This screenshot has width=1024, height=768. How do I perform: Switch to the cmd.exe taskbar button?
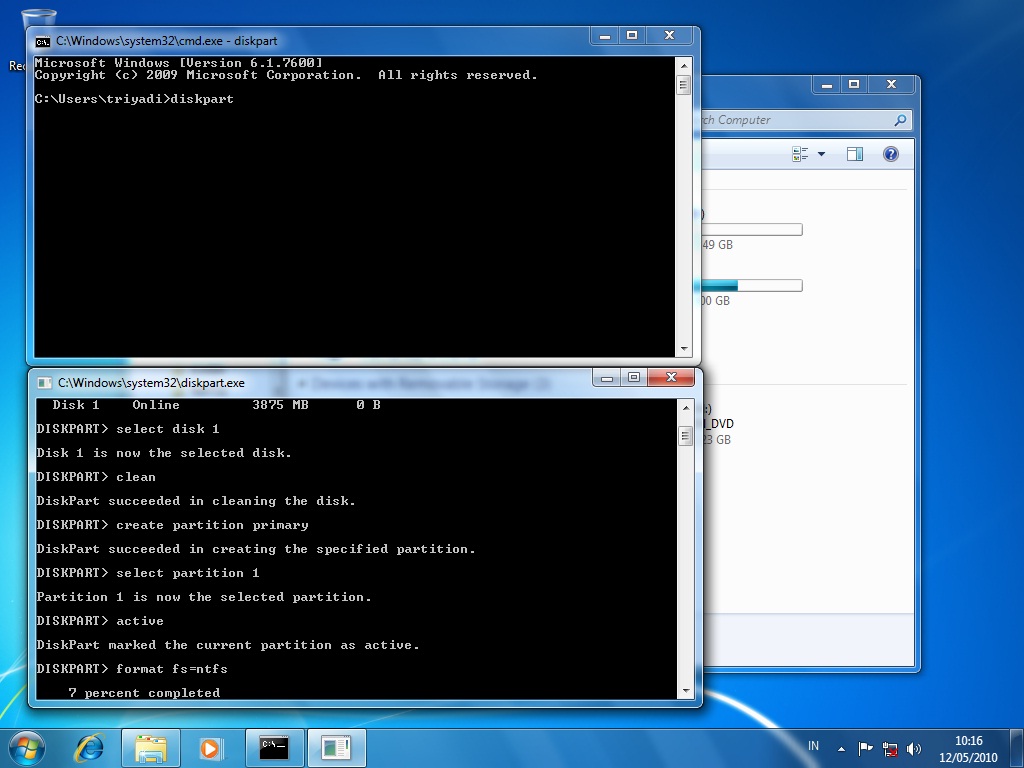click(274, 748)
